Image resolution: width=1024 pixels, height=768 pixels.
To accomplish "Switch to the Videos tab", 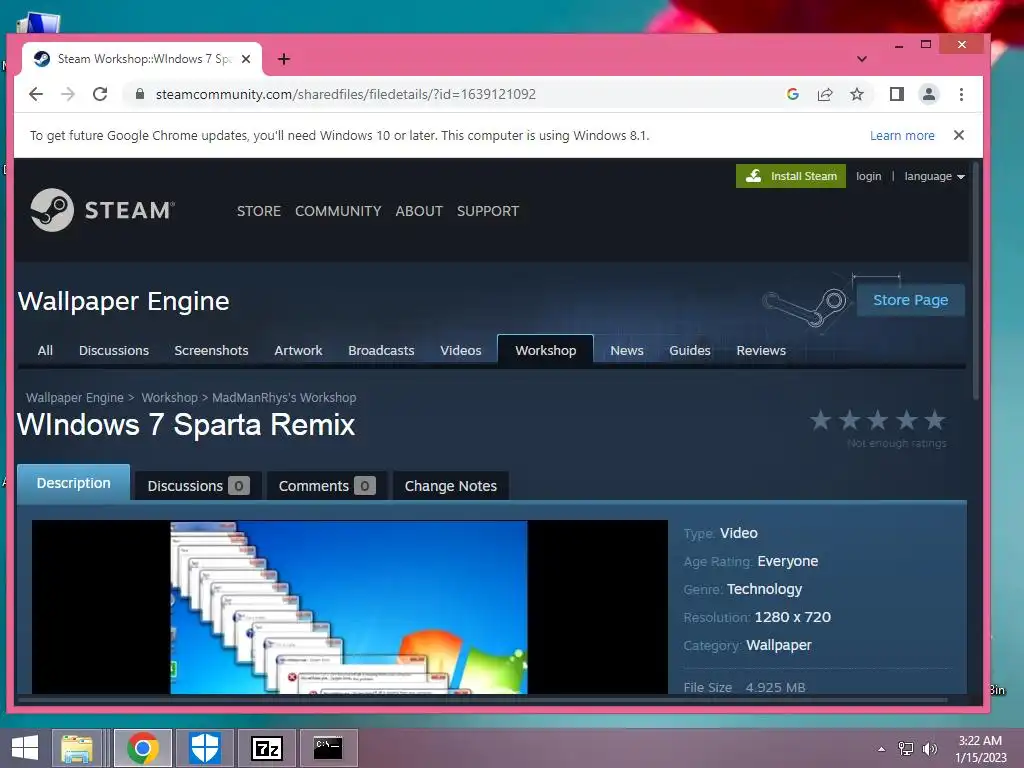I will 460,351.
